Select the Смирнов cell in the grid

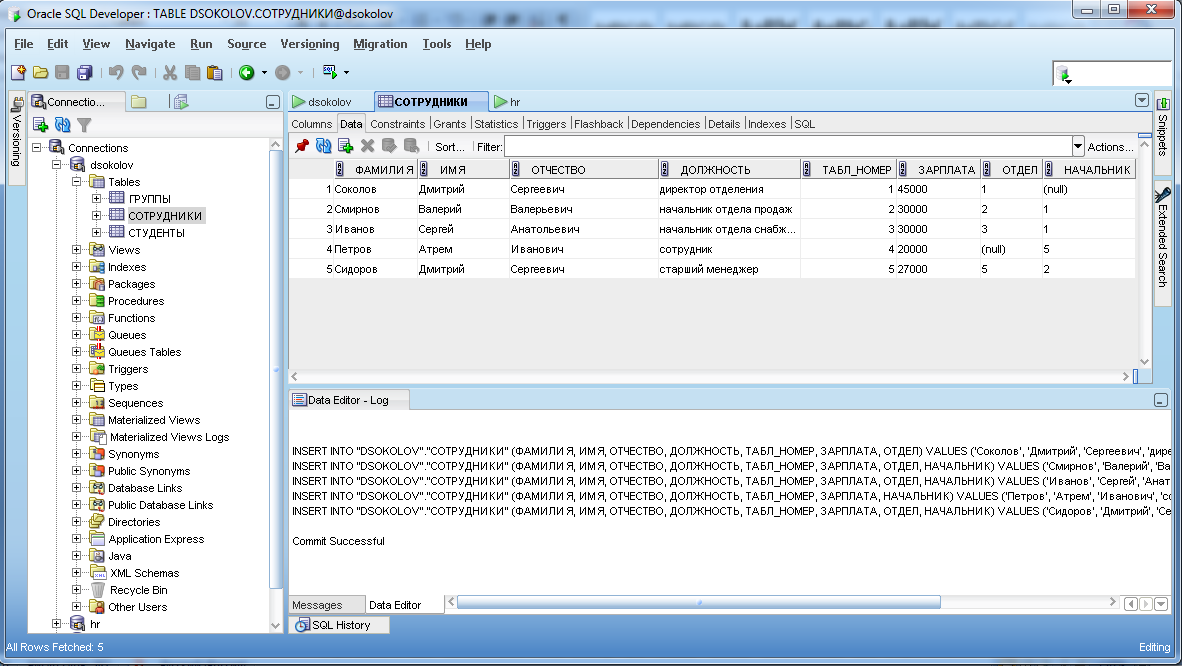tap(375, 209)
